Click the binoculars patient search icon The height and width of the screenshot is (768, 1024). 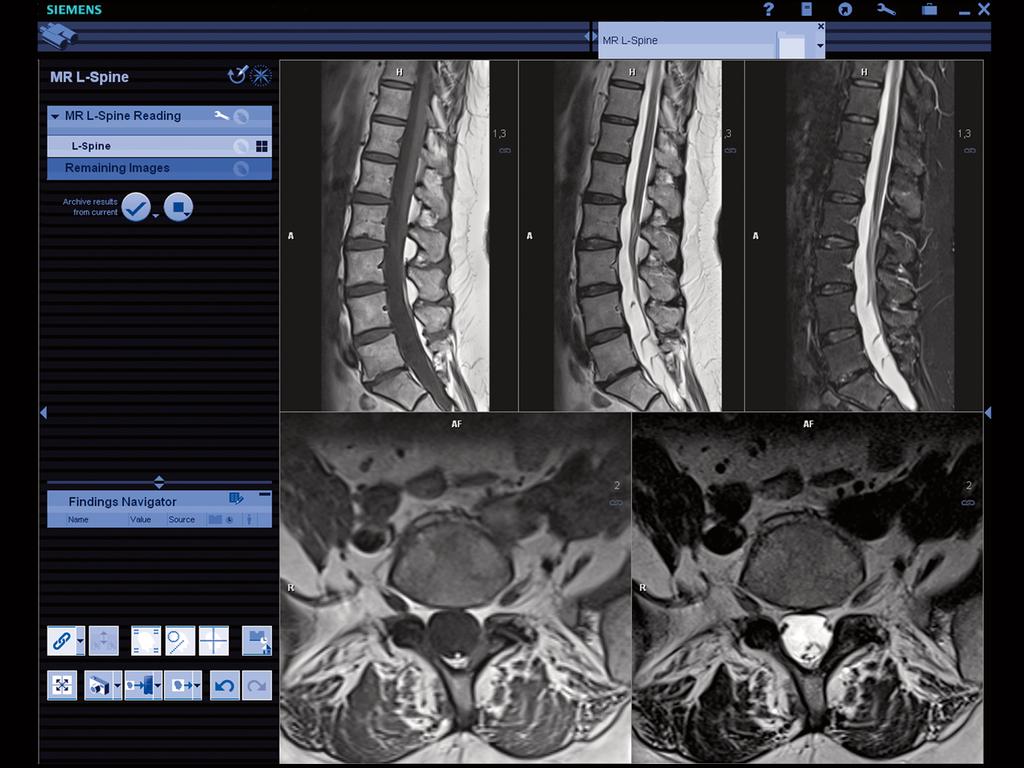coord(58,35)
